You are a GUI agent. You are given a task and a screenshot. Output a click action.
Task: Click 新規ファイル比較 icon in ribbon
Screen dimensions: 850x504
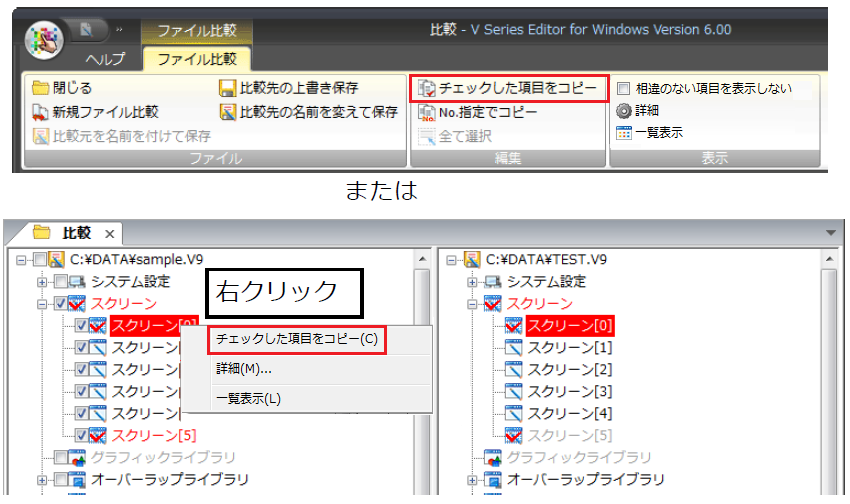(40, 112)
